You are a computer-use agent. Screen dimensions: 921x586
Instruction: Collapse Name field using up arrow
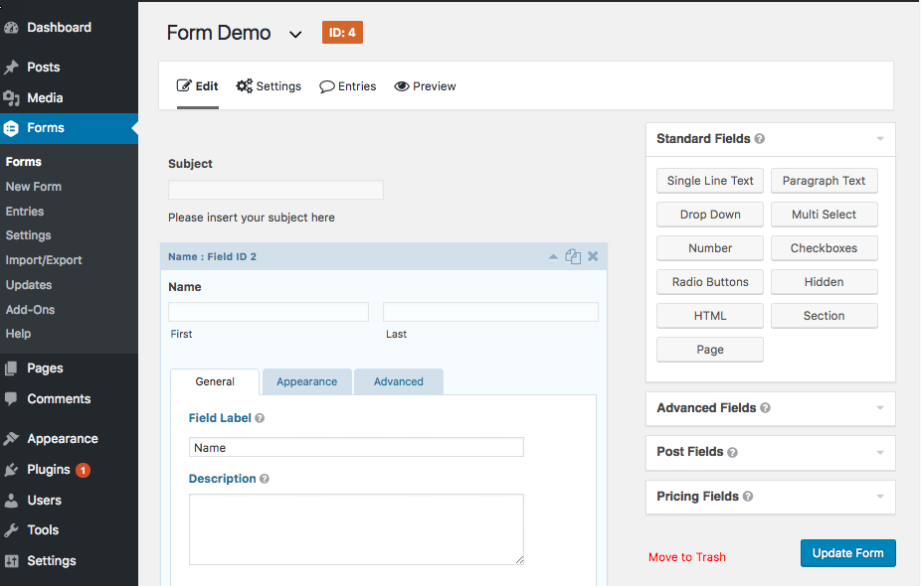click(x=553, y=257)
